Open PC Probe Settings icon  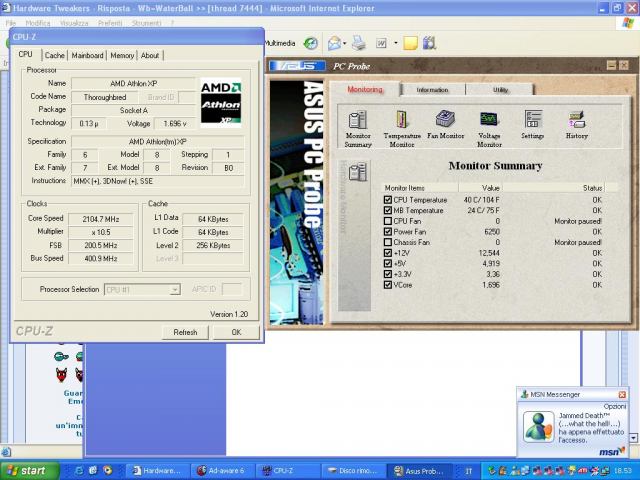(533, 124)
